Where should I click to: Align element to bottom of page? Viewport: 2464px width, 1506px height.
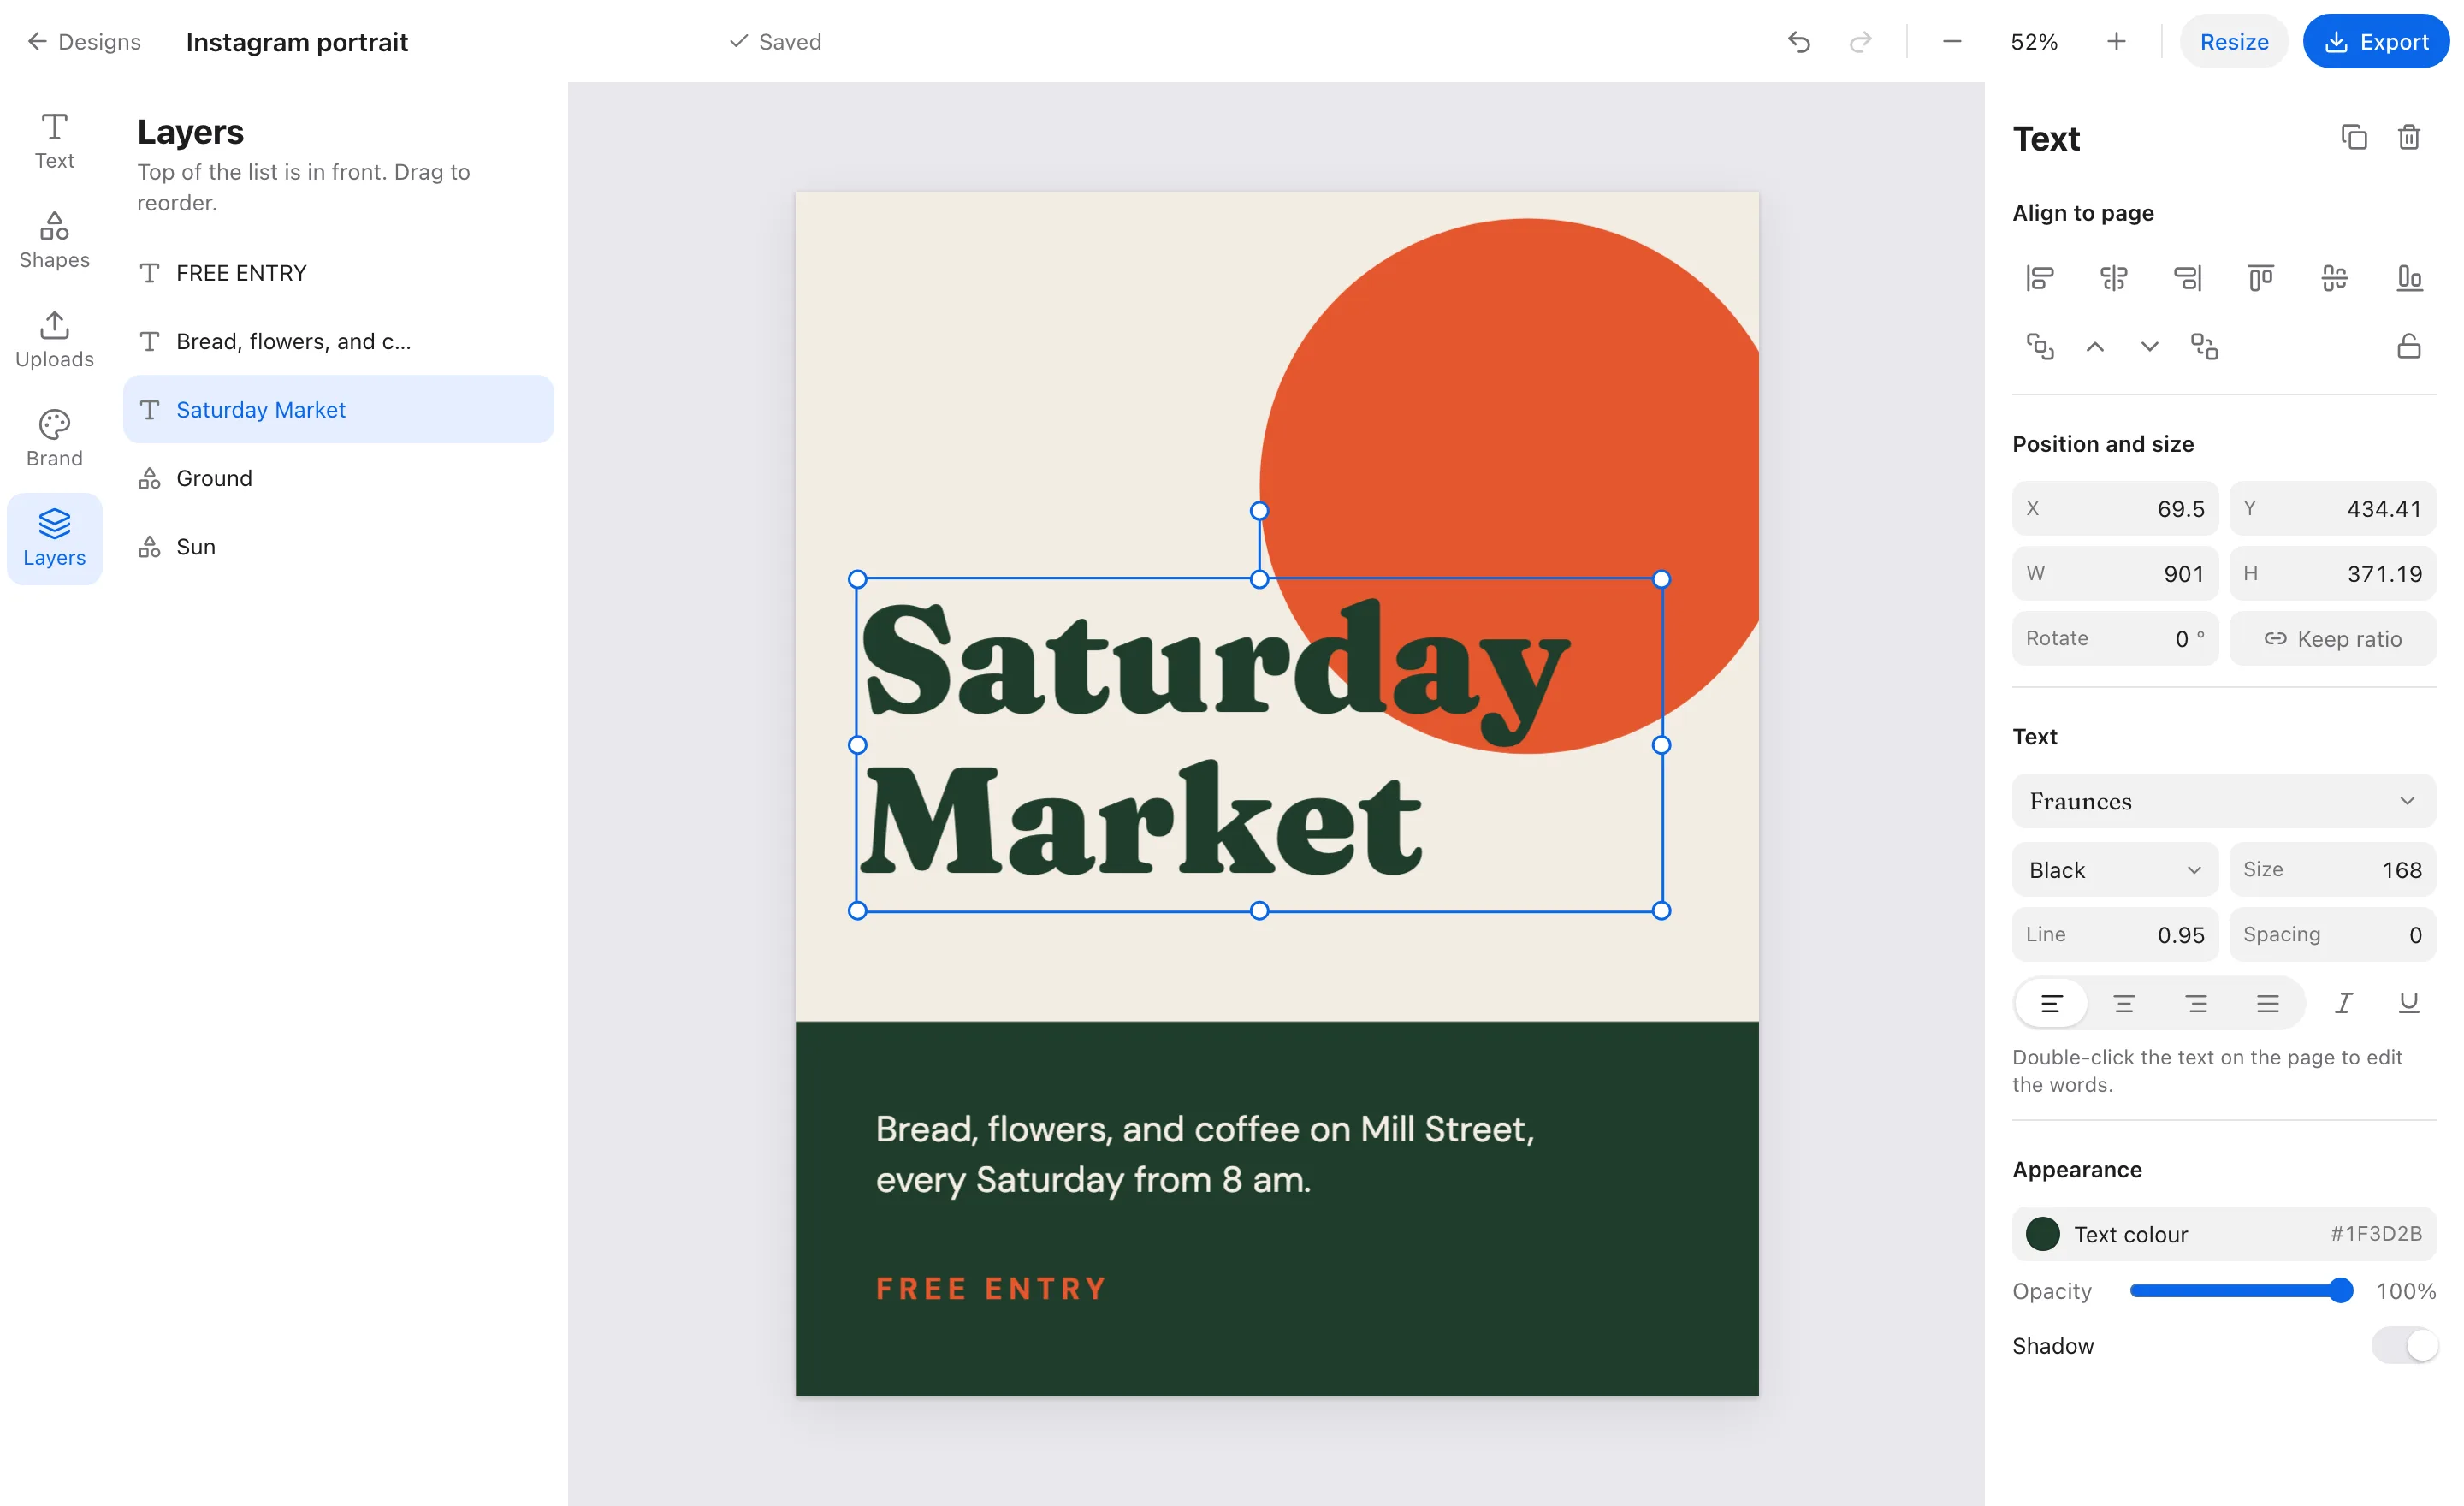click(2409, 278)
